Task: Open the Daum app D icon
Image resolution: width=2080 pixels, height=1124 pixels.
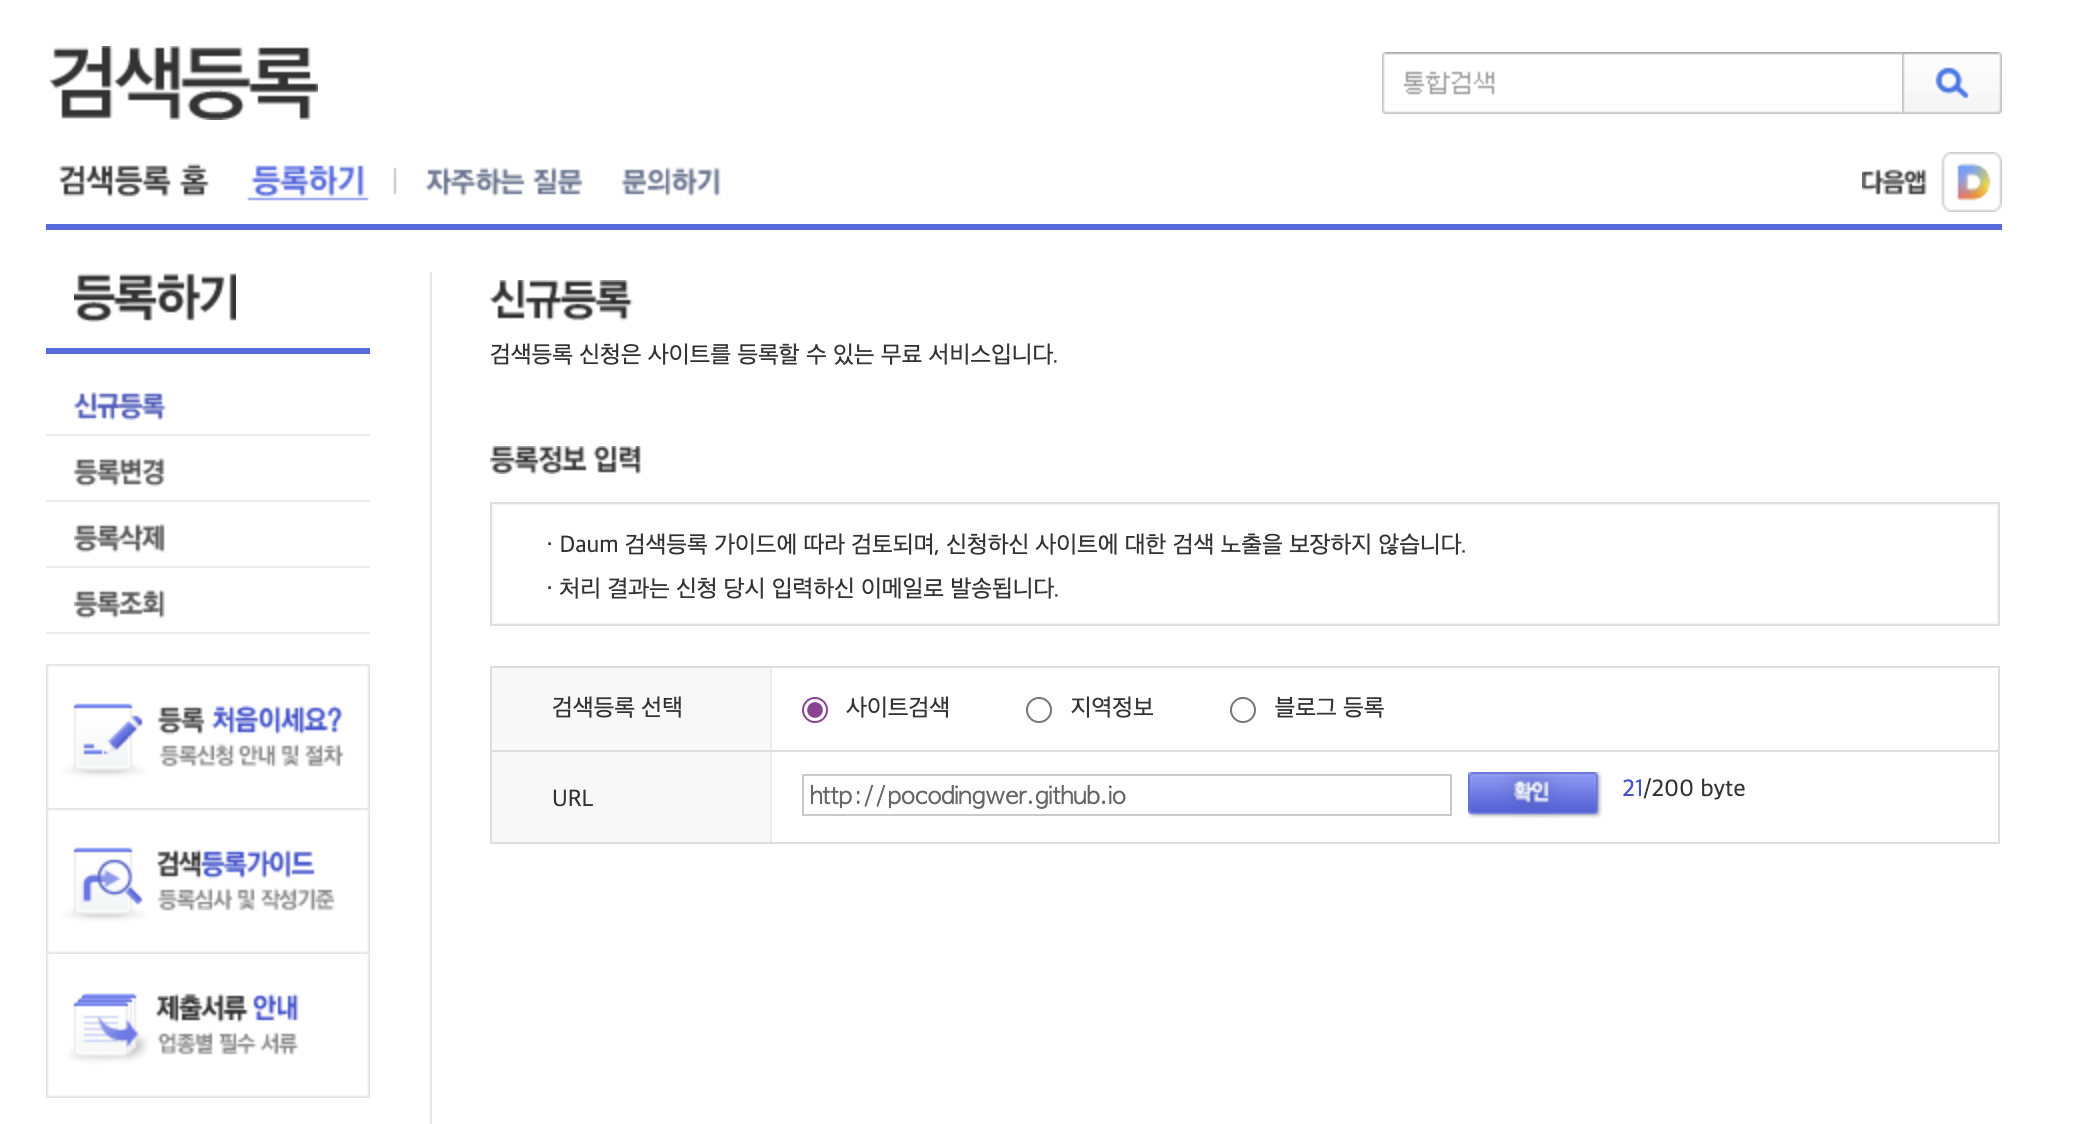Action: point(1971,182)
